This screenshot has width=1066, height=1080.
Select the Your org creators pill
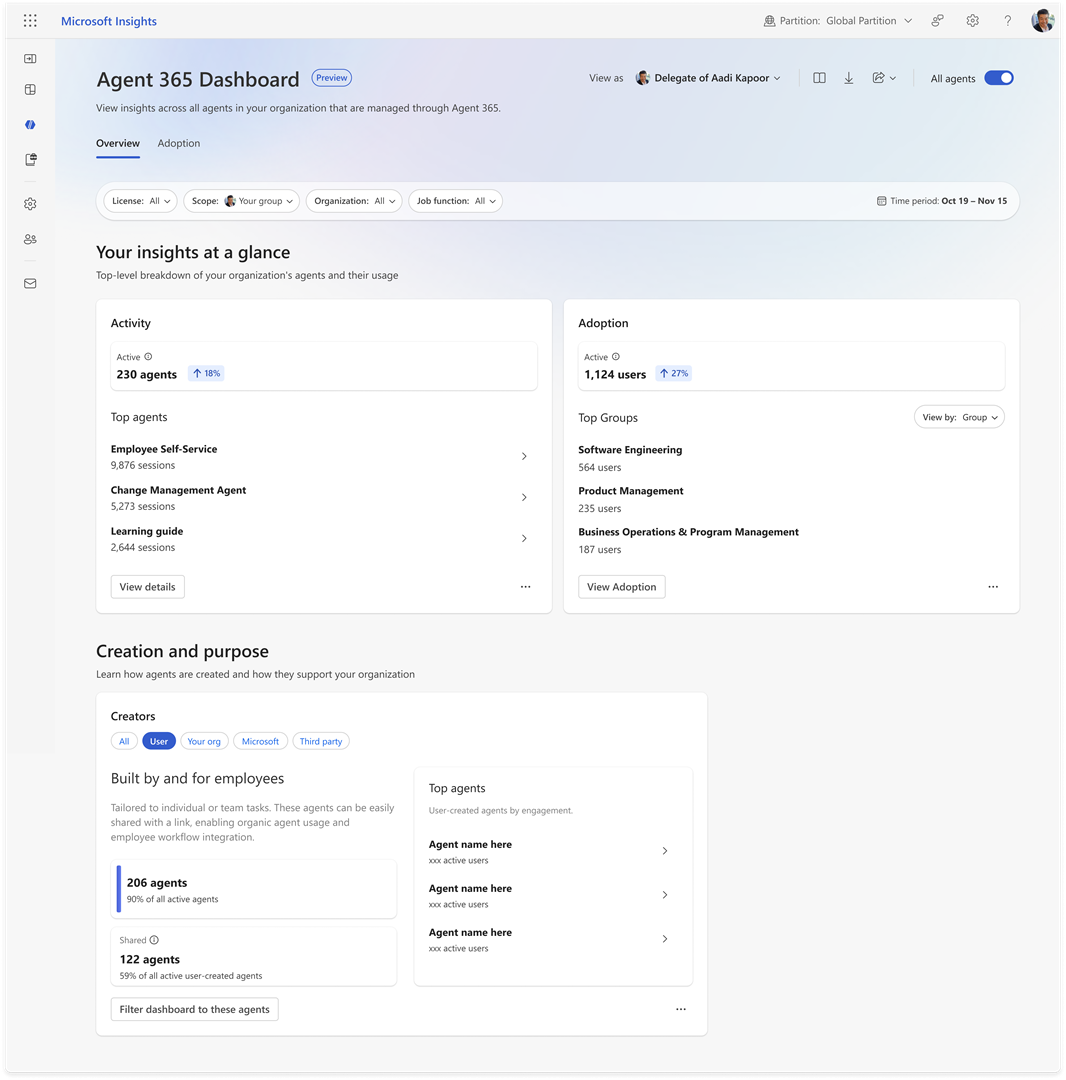(x=204, y=741)
